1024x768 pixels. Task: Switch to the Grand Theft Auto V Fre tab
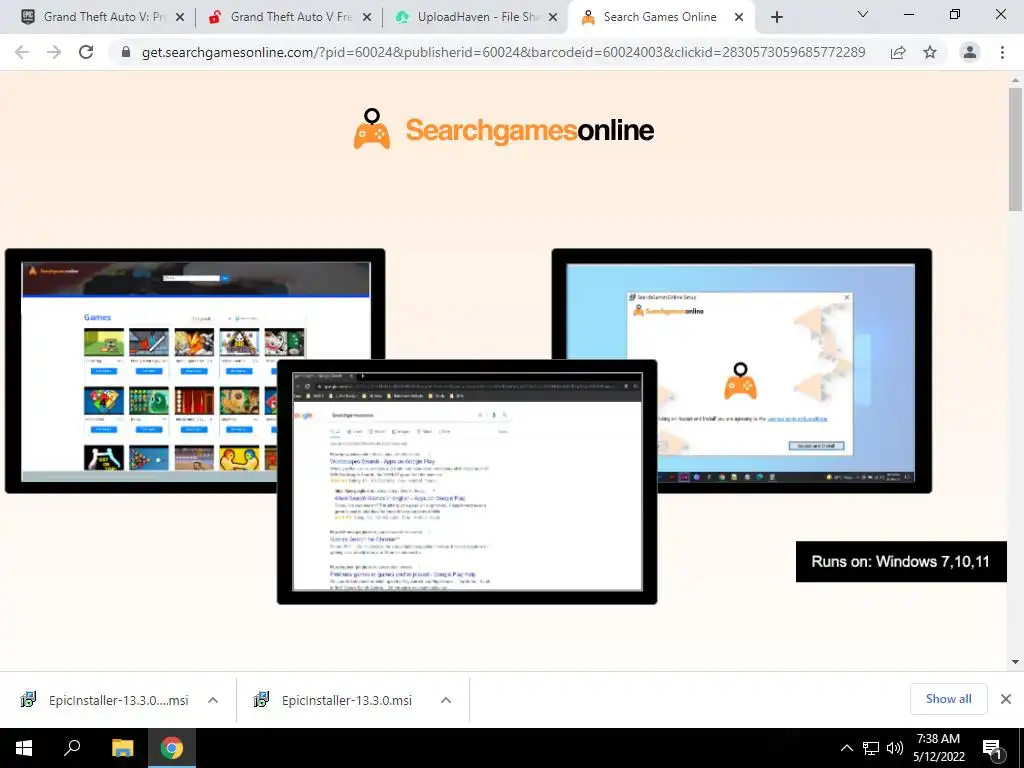click(291, 17)
